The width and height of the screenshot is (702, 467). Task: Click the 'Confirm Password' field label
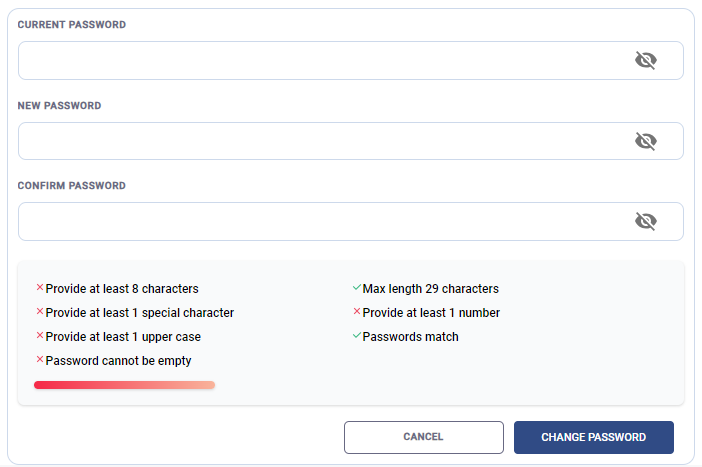(x=72, y=186)
